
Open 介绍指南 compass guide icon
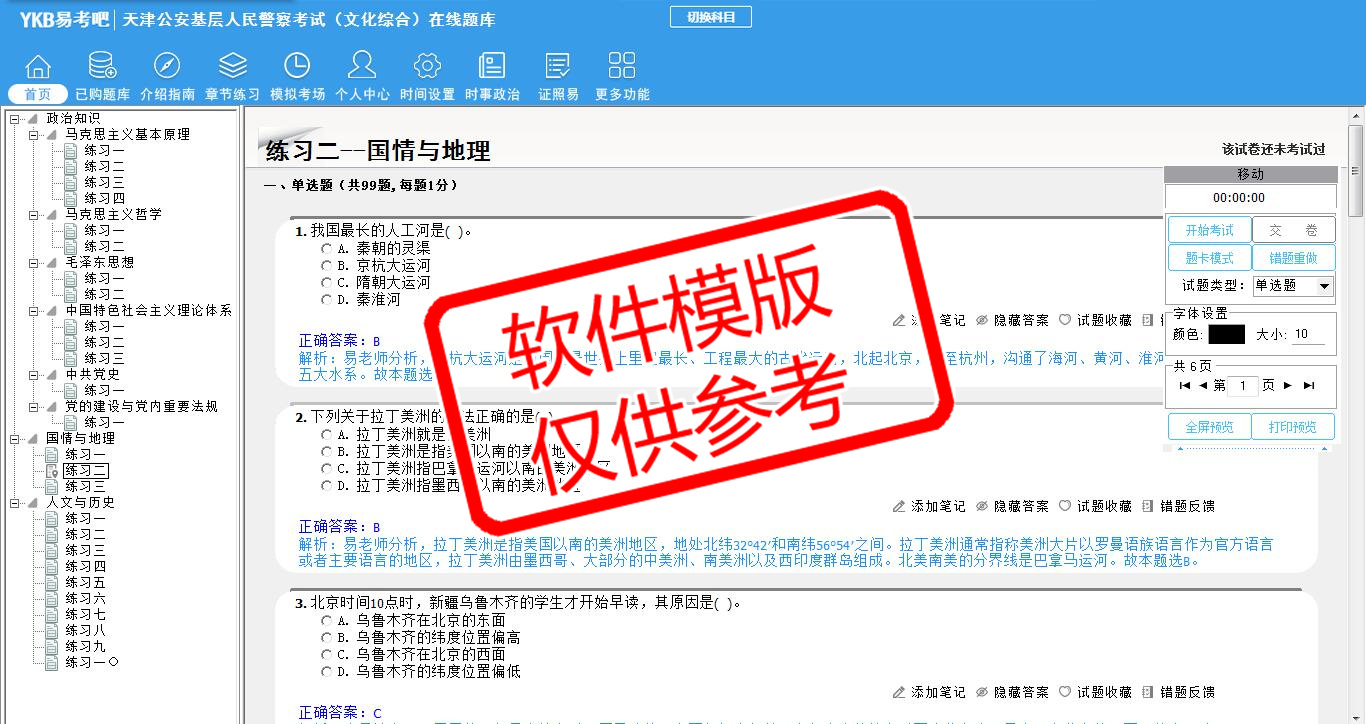[x=167, y=66]
